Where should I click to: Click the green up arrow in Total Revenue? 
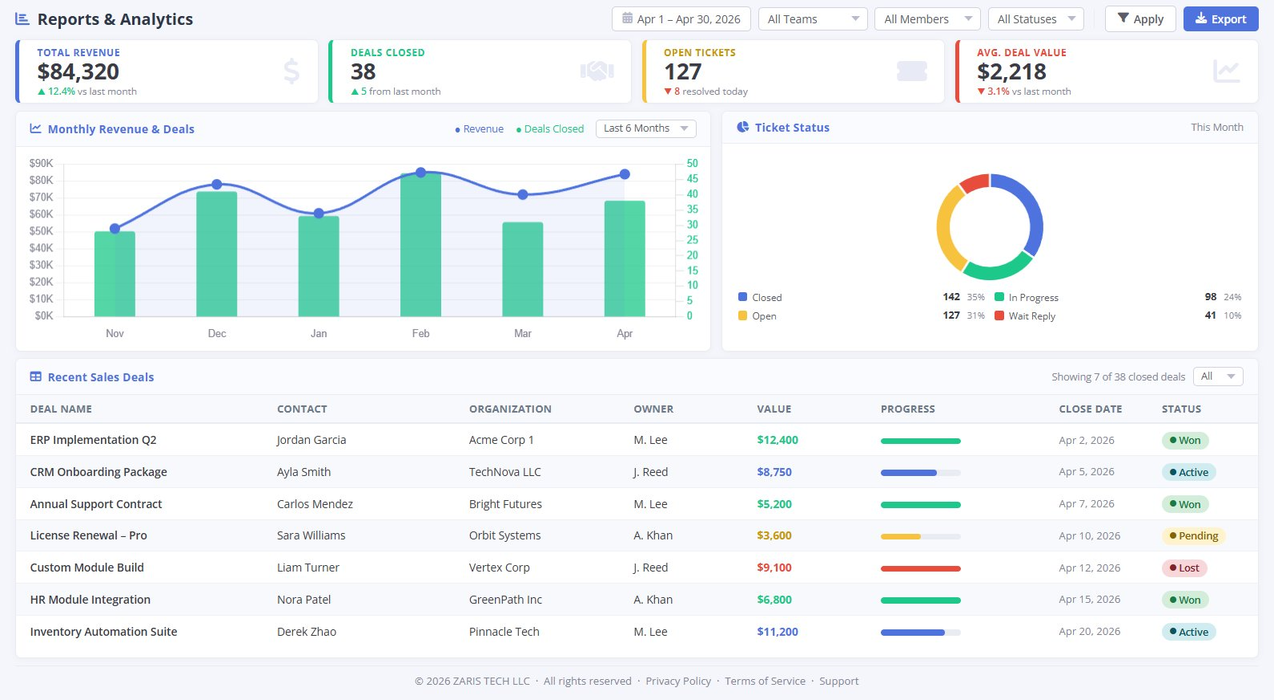click(x=41, y=91)
